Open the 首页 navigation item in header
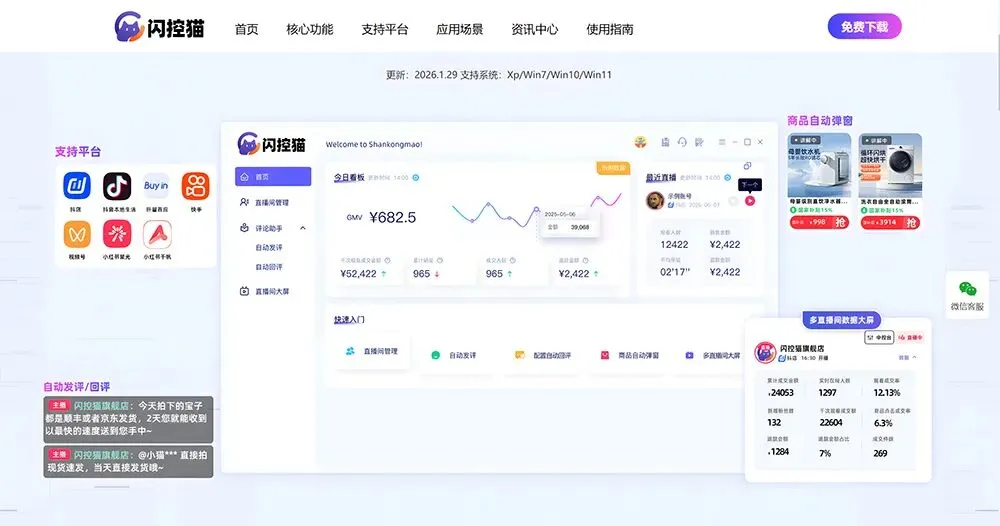The width and height of the screenshot is (1000, 526). (246, 29)
